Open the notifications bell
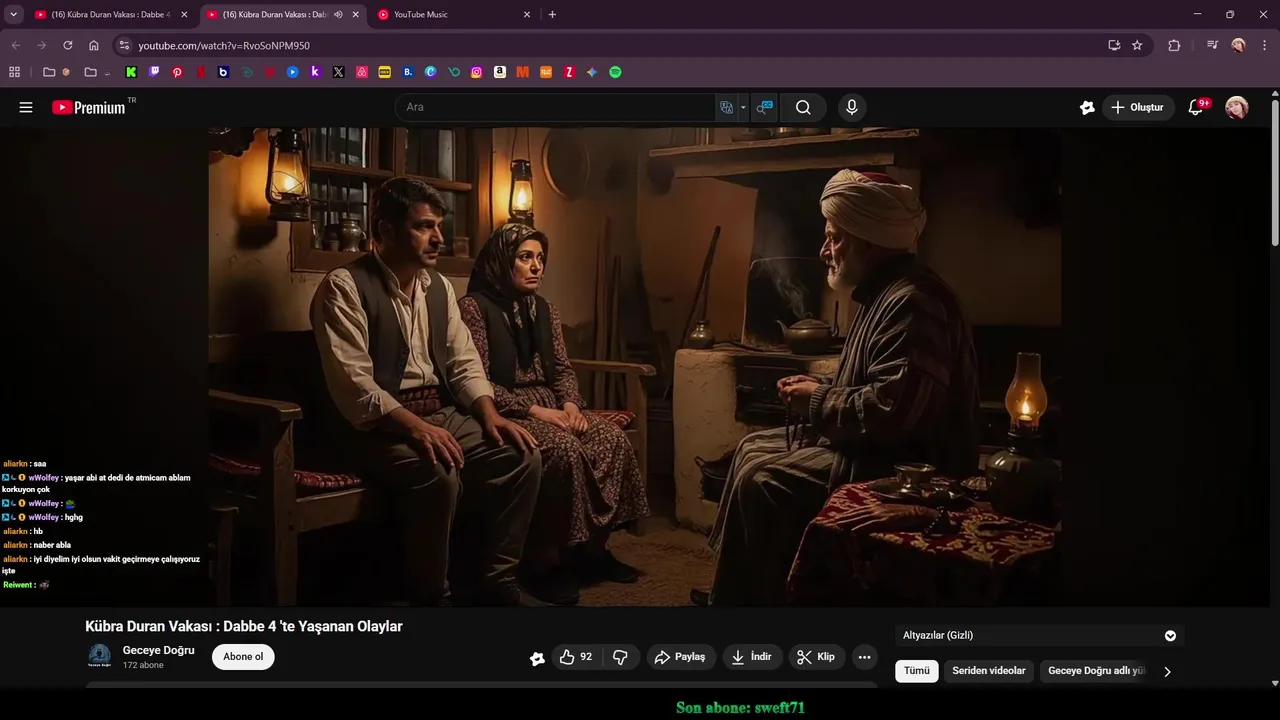This screenshot has height=720, width=1280. point(1195,107)
